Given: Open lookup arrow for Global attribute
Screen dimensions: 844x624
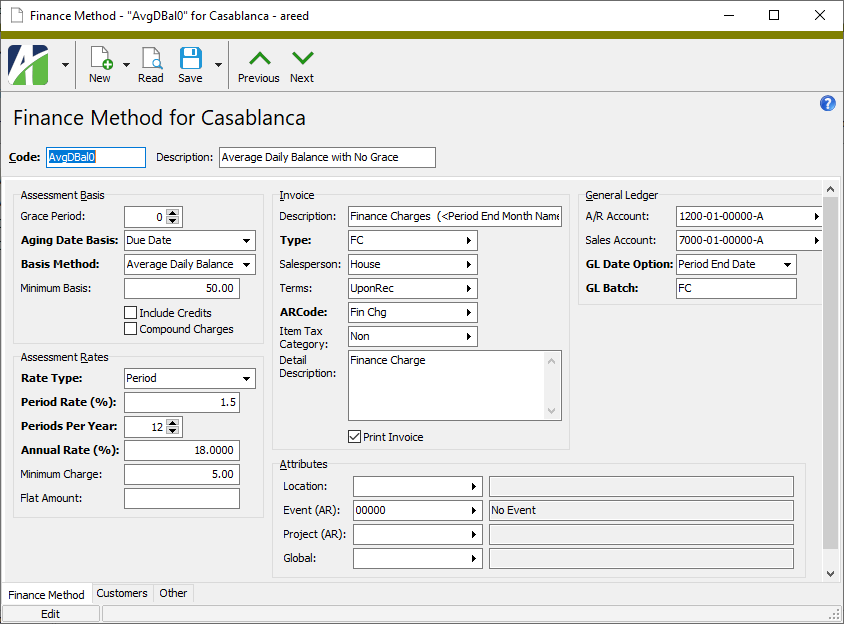Looking at the screenshot, I should tap(474, 558).
